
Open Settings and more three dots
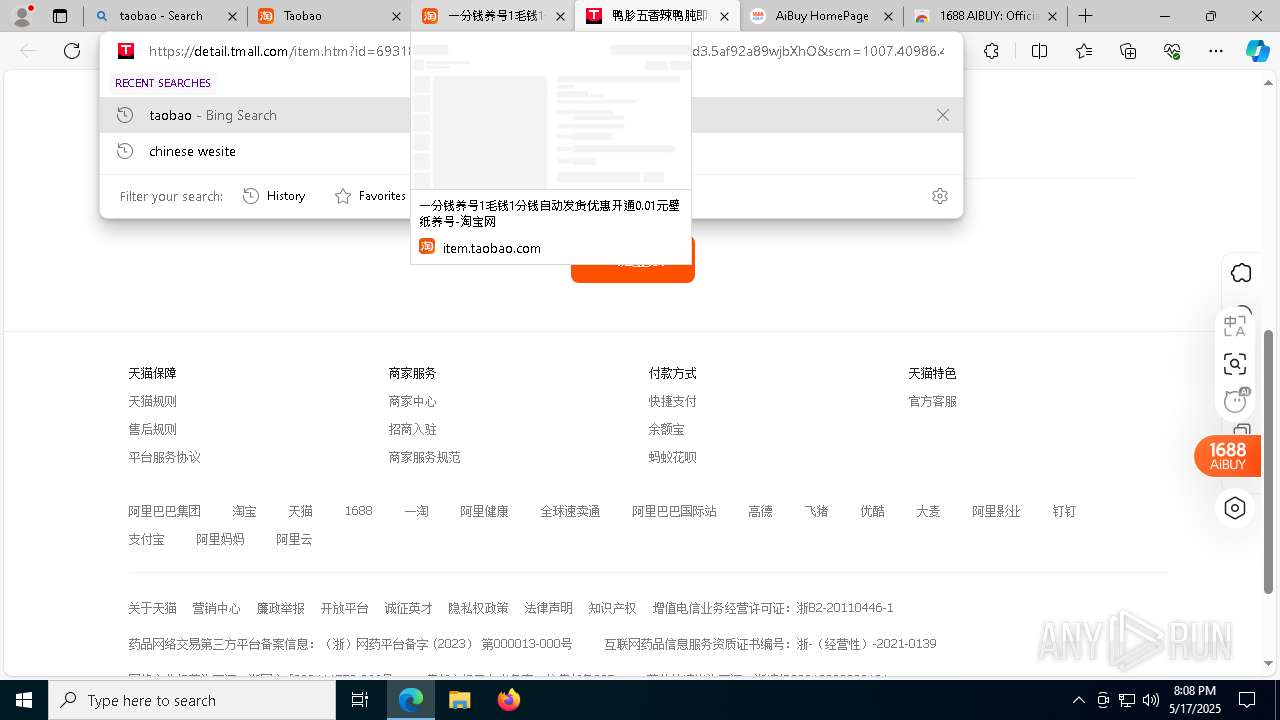point(1216,51)
